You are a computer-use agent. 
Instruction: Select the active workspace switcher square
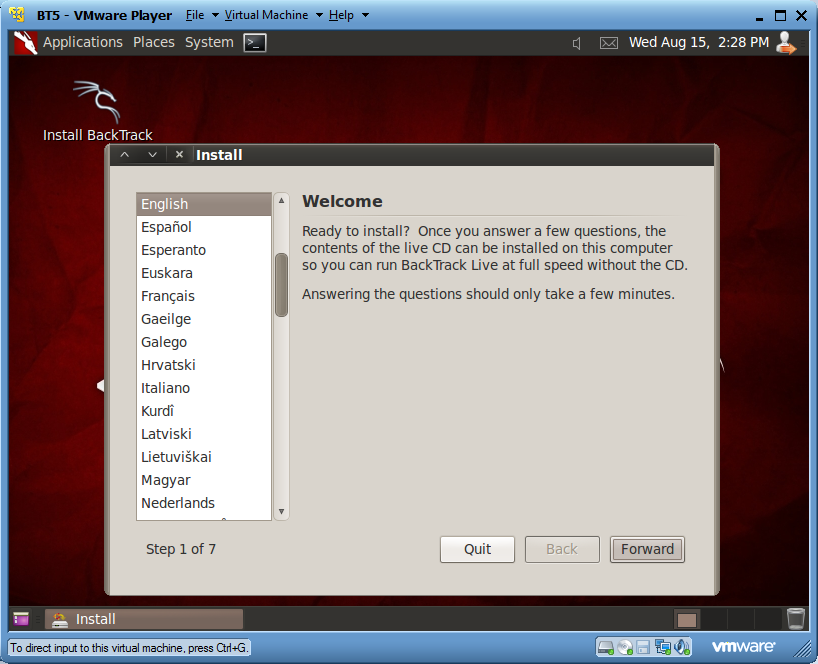click(687, 620)
